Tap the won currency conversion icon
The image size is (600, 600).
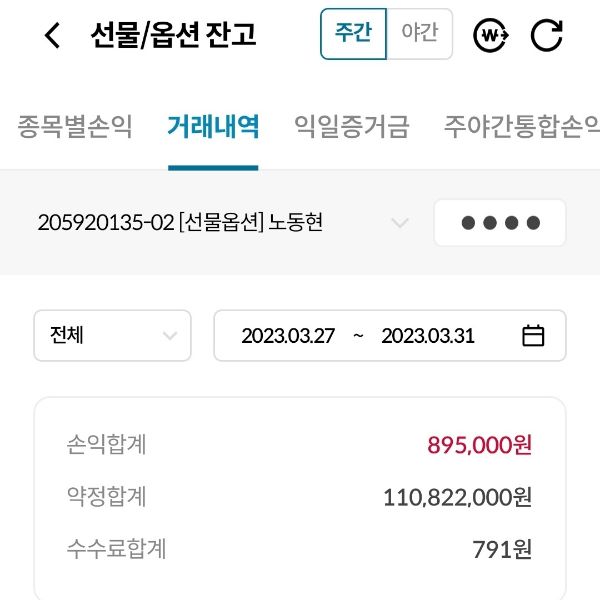tap(491, 35)
